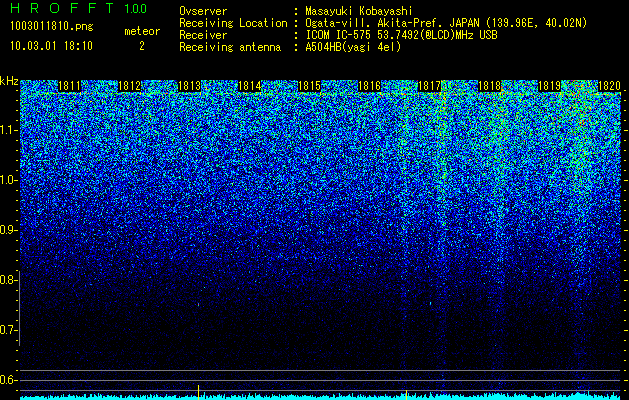Click the 1818 time marker label

(489, 86)
